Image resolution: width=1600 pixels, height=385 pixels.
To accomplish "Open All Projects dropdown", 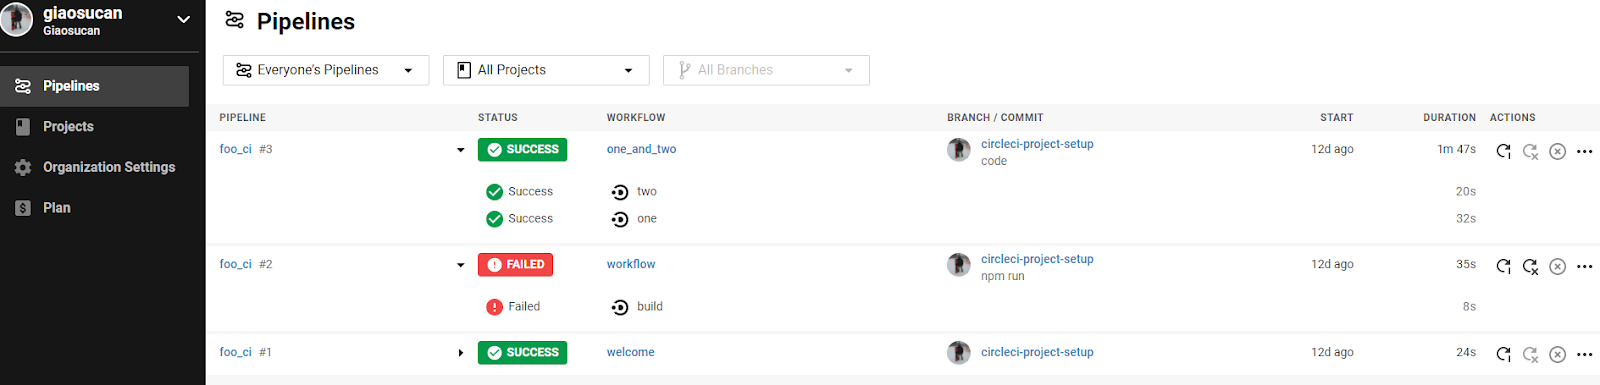I will point(546,70).
